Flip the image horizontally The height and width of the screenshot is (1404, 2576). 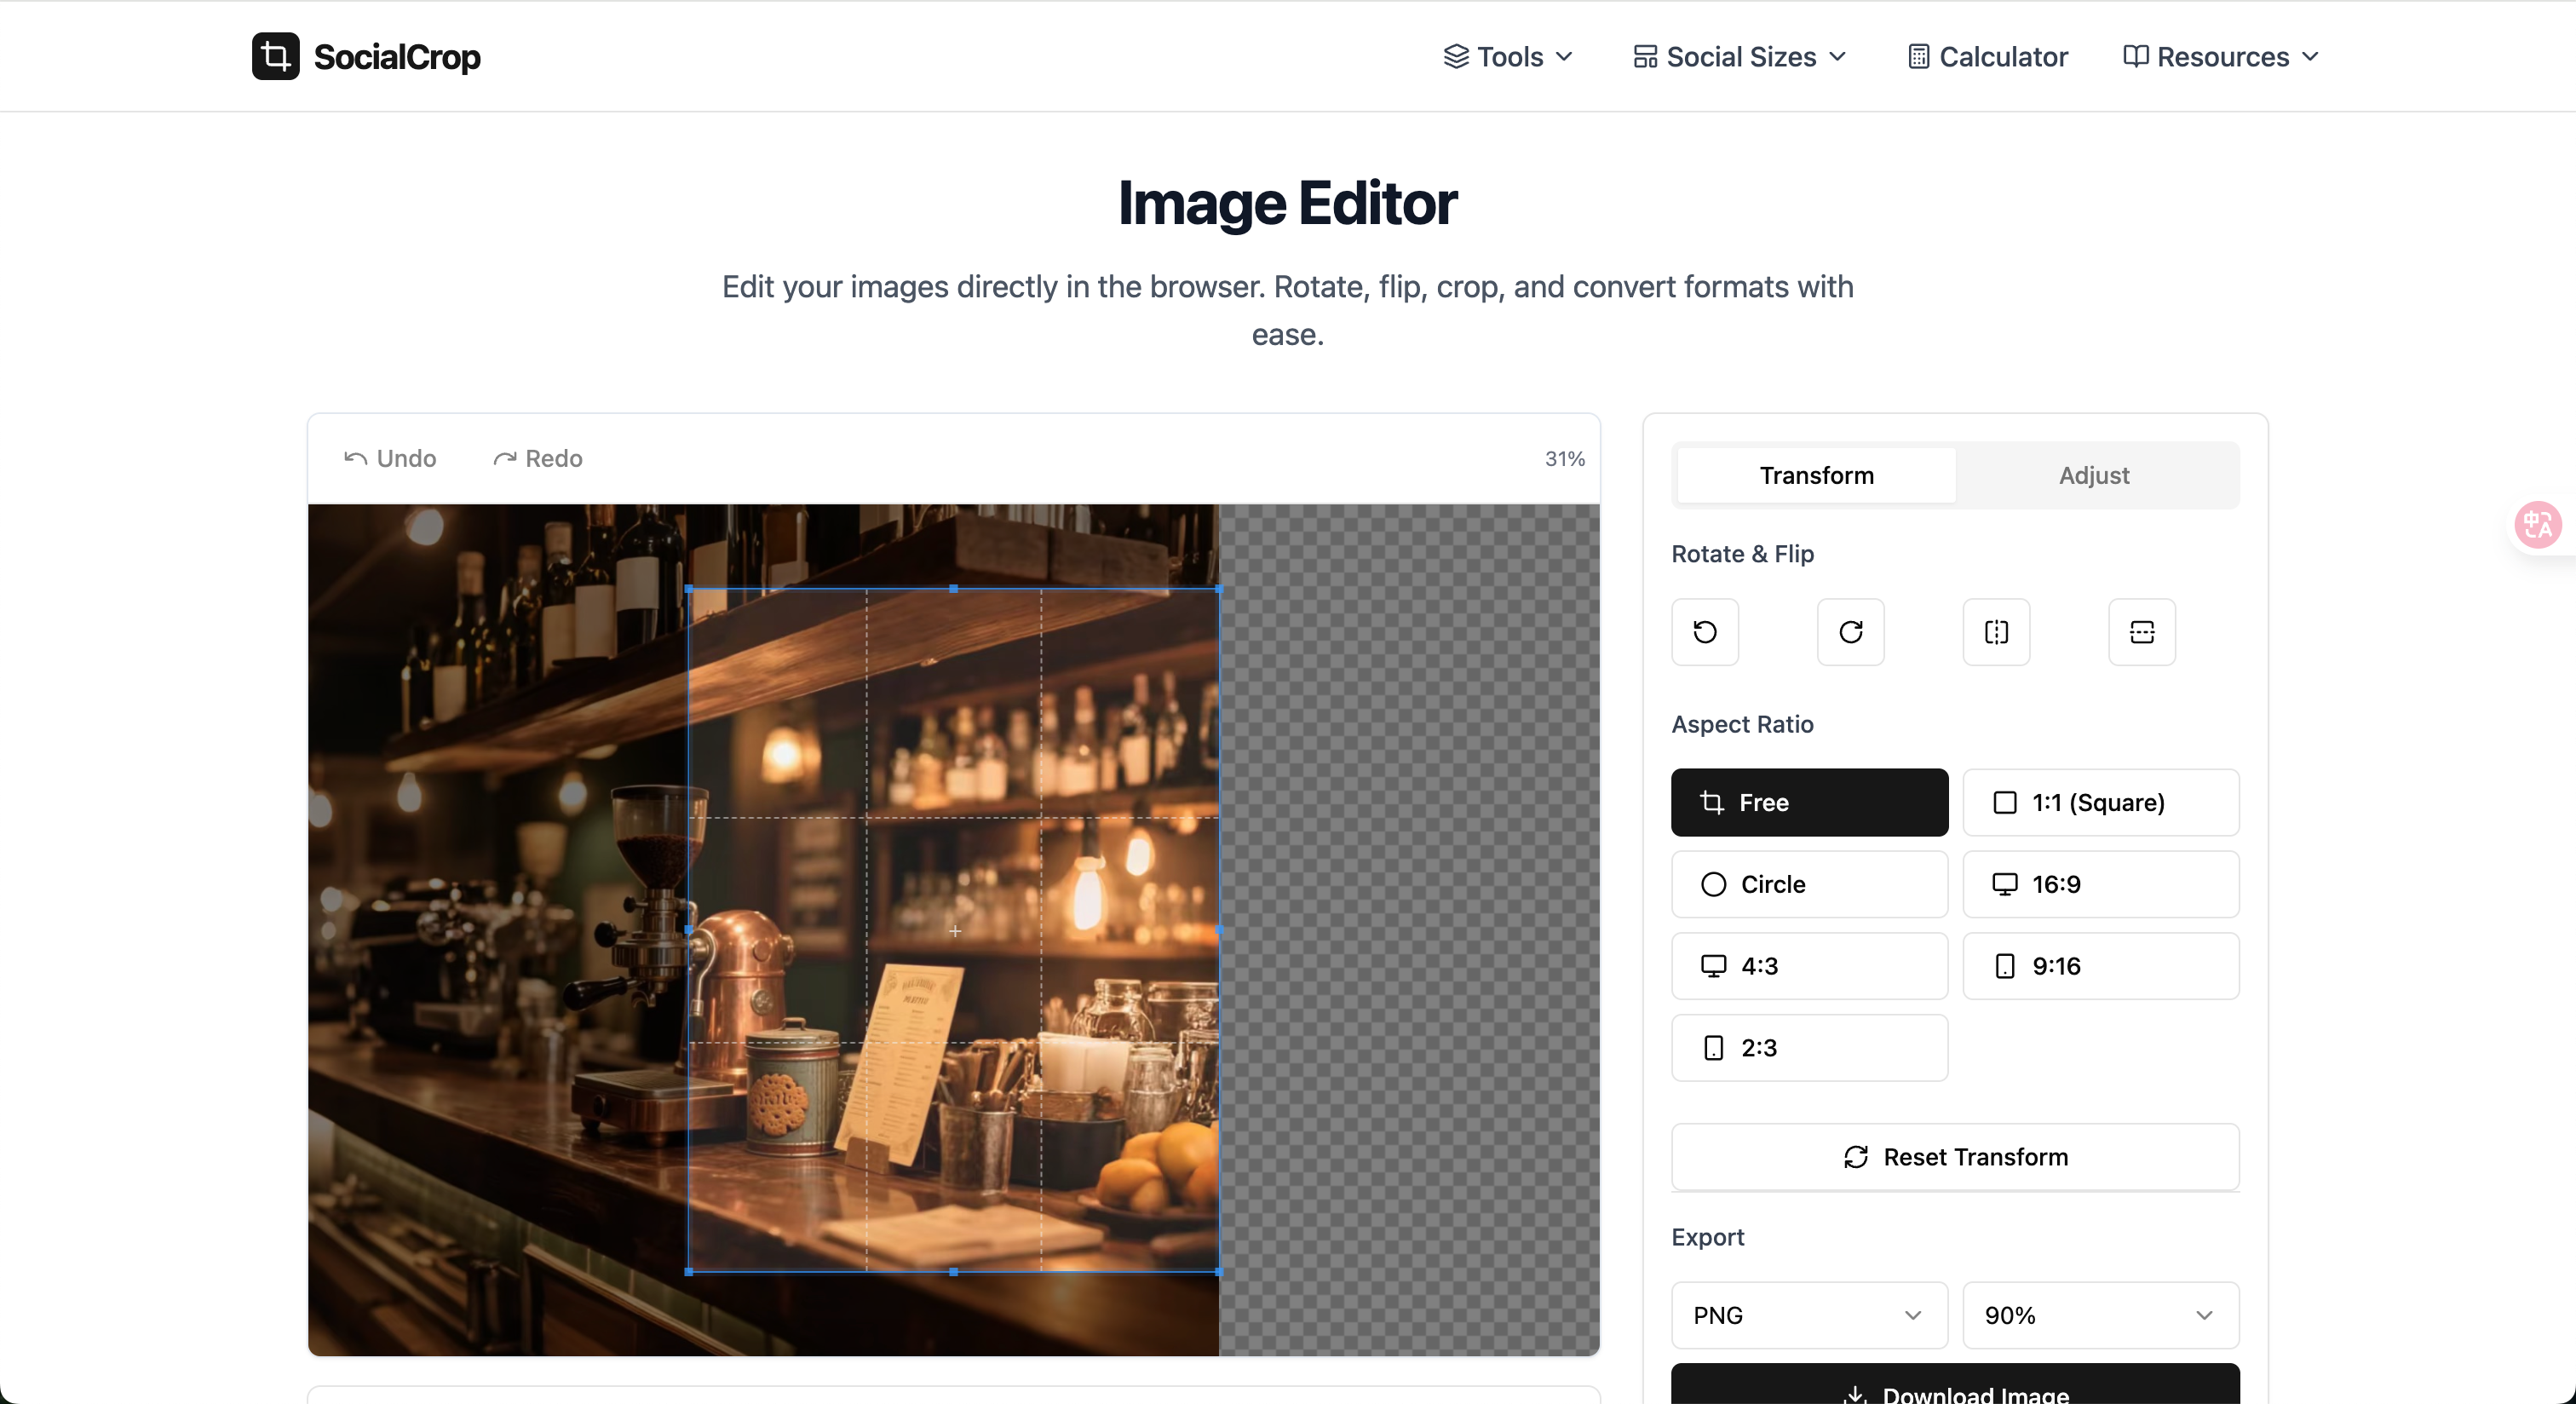coord(1996,632)
